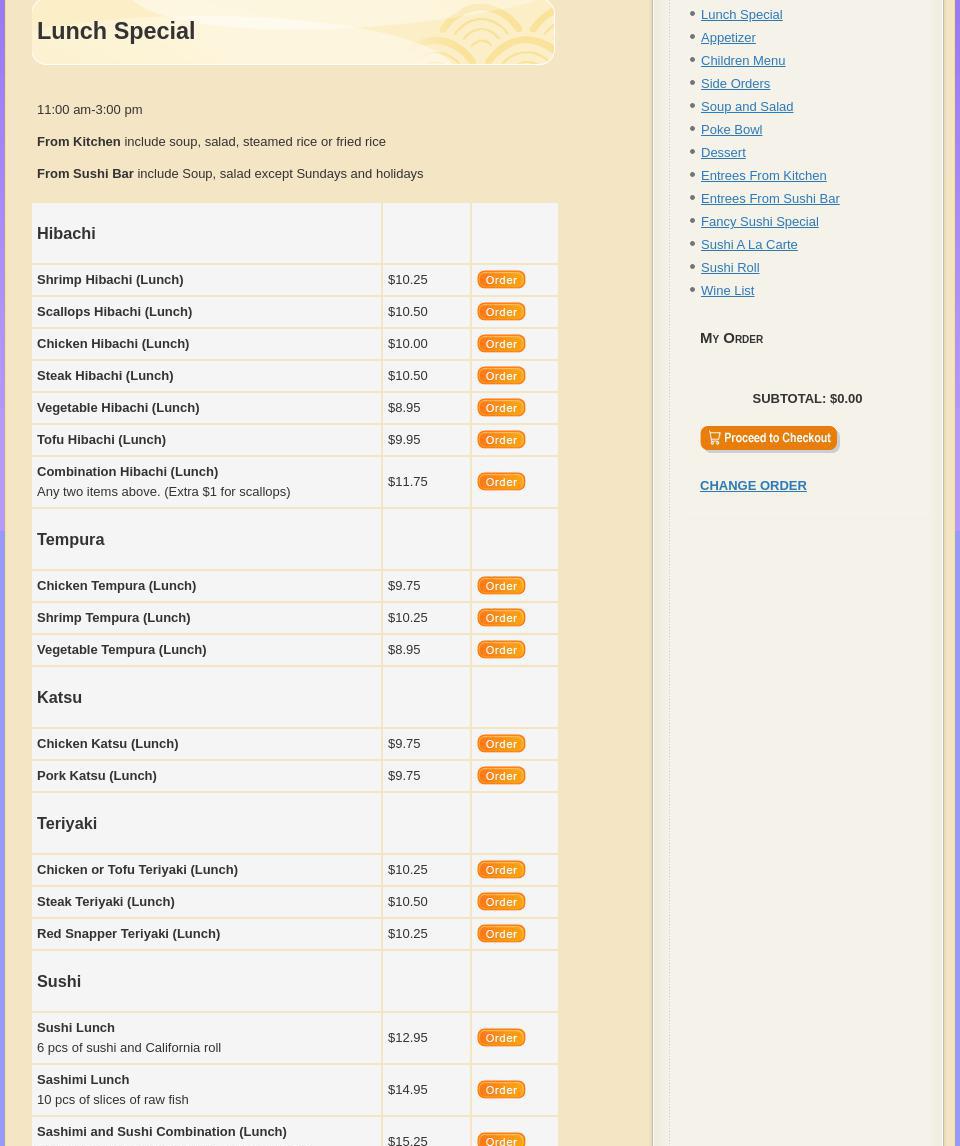Screen dimensions: 960x1146
Task: Add Vegetable Tempura lunch to order
Action: pos(501,650)
